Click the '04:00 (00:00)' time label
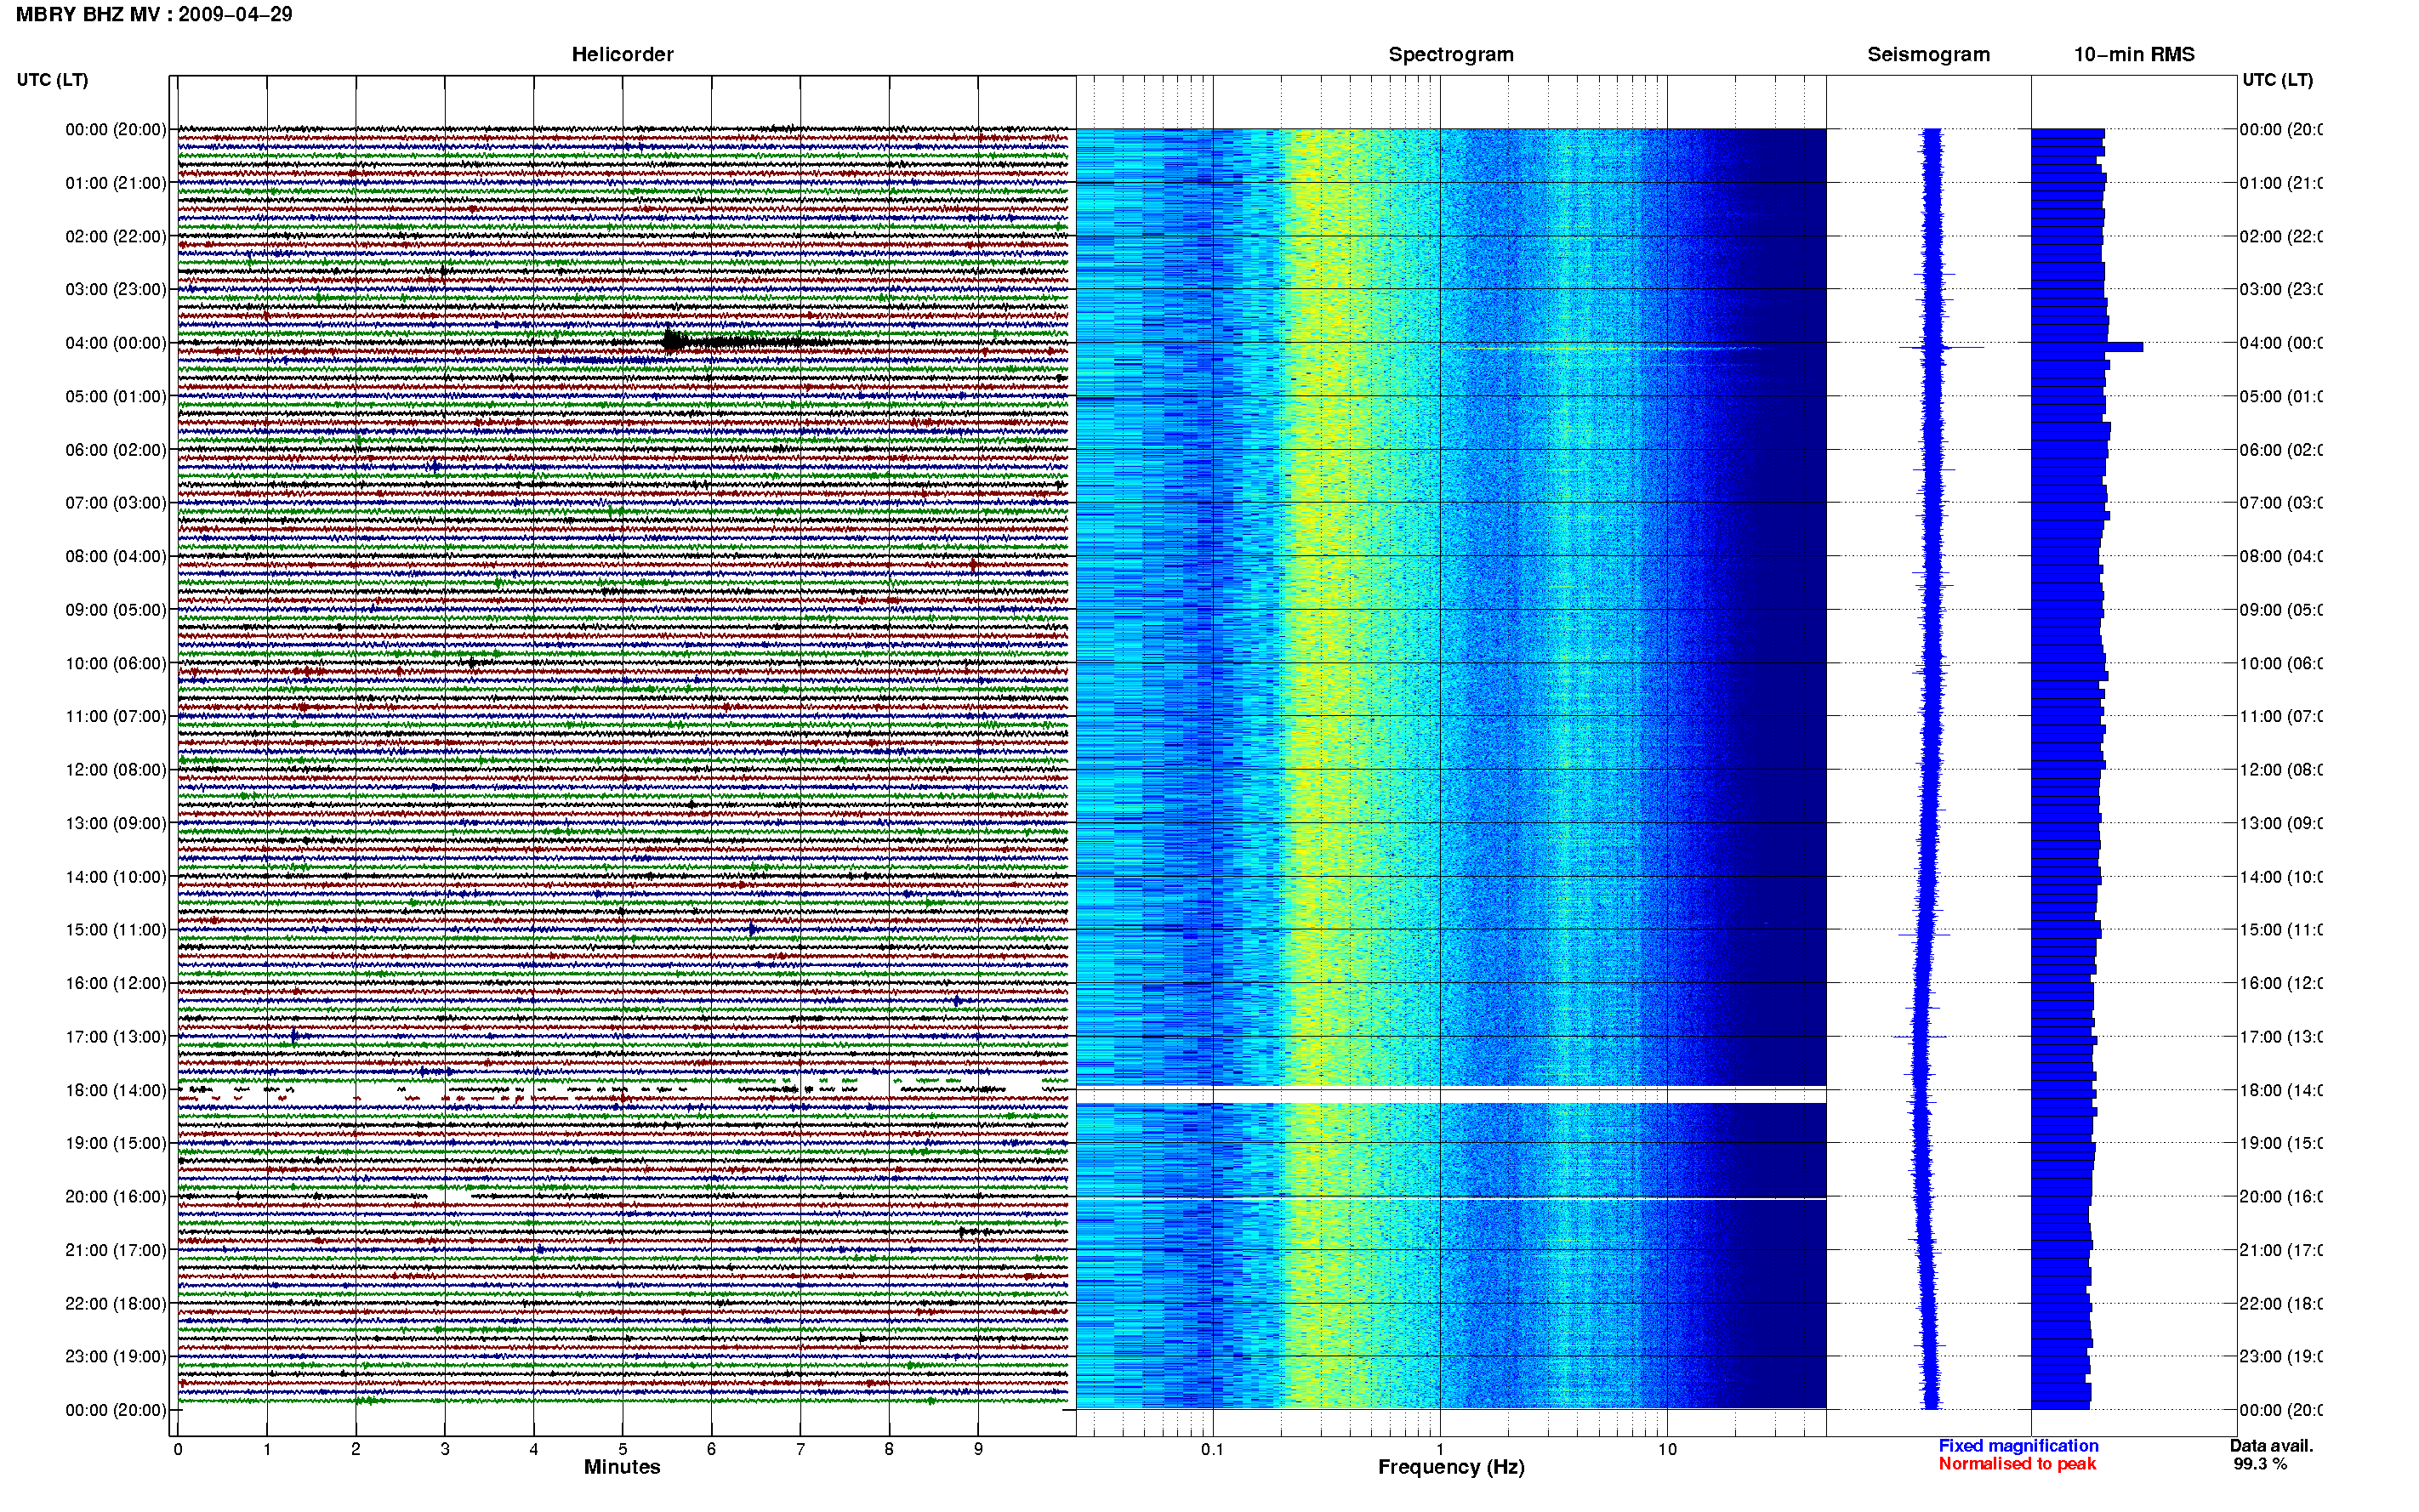 pos(116,343)
